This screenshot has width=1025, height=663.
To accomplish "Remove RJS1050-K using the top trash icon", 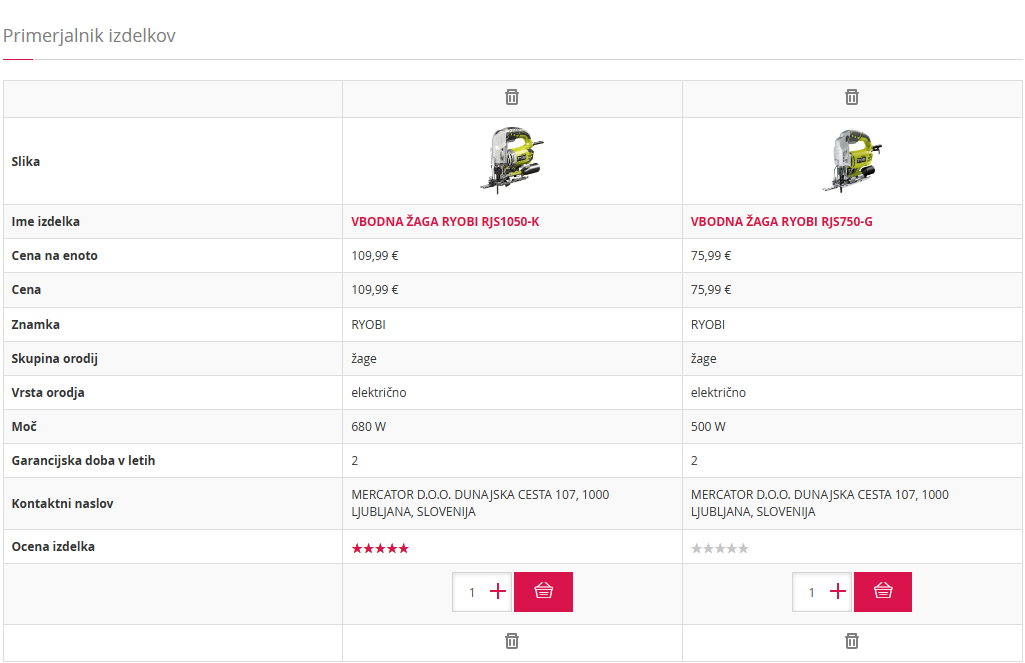I will pyautogui.click(x=512, y=97).
